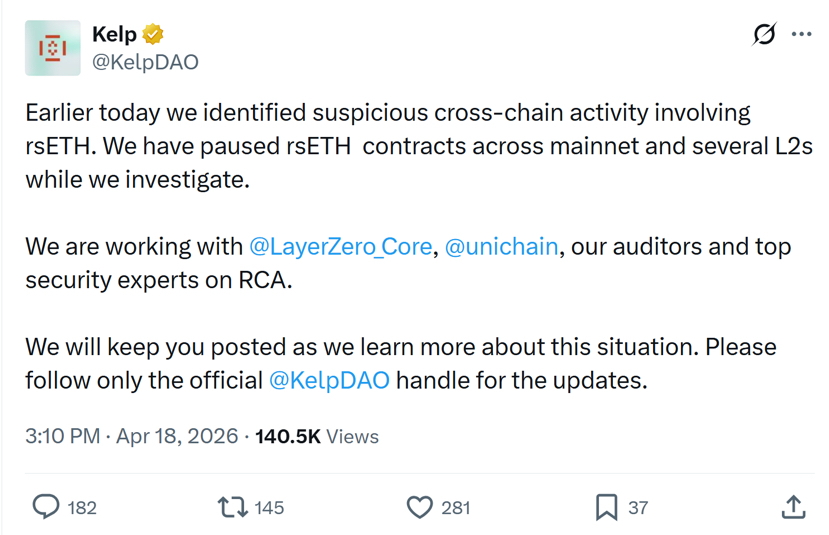829x535 pixels.
Task: Open the three-dot More options menu
Action: (801, 34)
